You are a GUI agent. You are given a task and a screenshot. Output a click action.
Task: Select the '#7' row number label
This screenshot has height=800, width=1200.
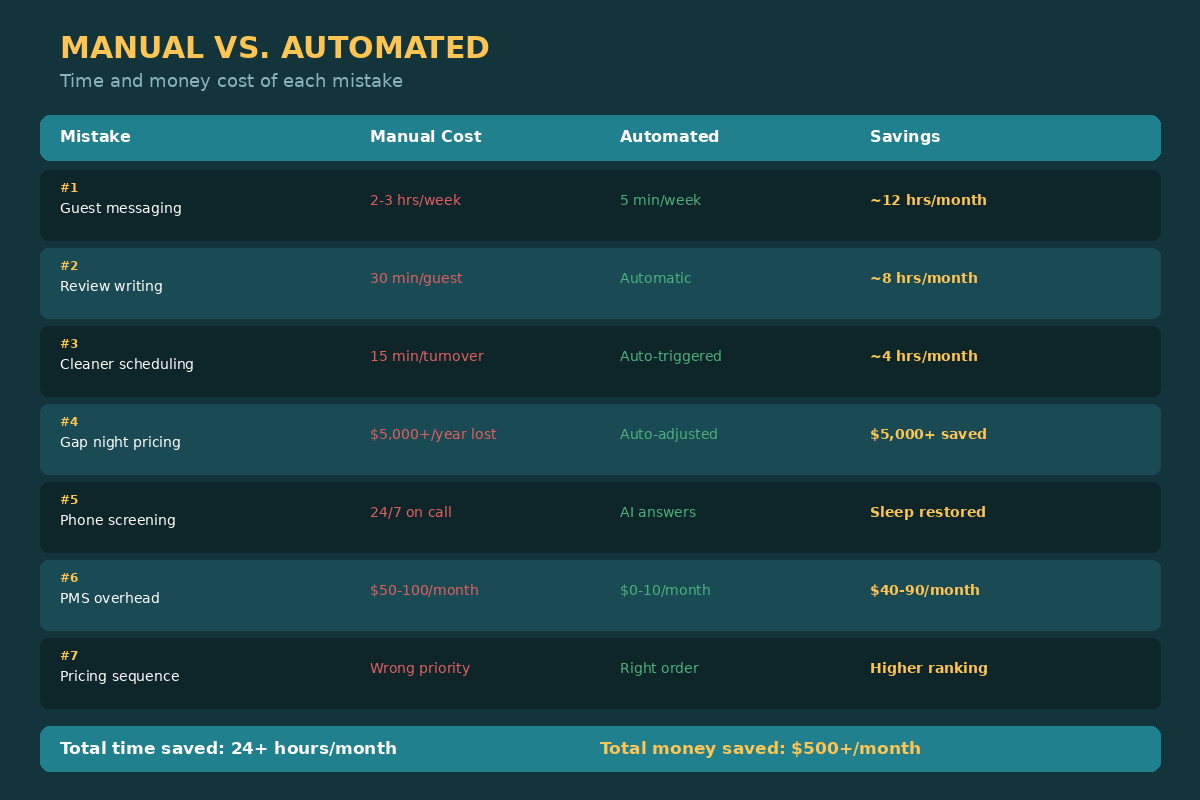(x=69, y=656)
